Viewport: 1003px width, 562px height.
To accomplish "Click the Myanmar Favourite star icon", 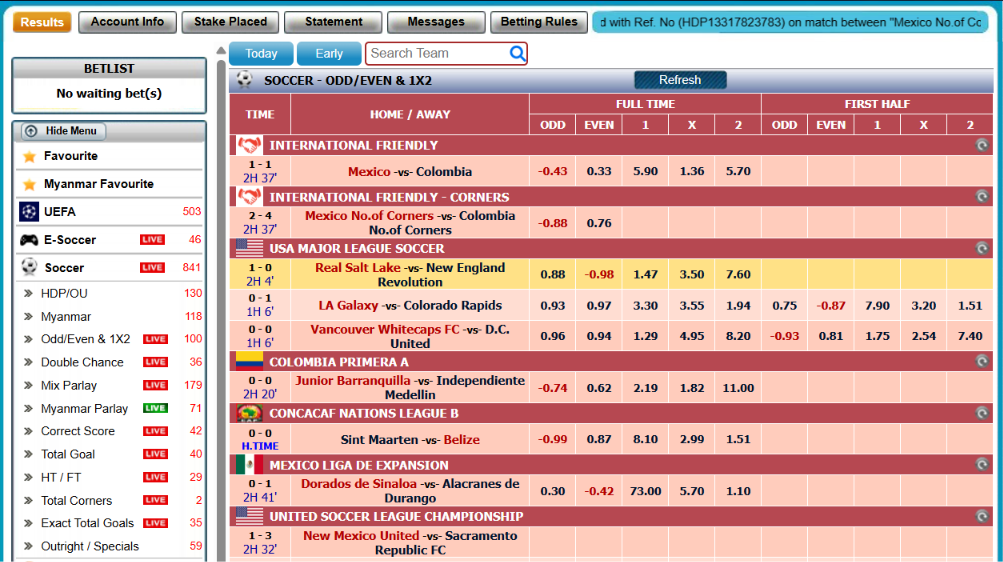I will [29, 185].
